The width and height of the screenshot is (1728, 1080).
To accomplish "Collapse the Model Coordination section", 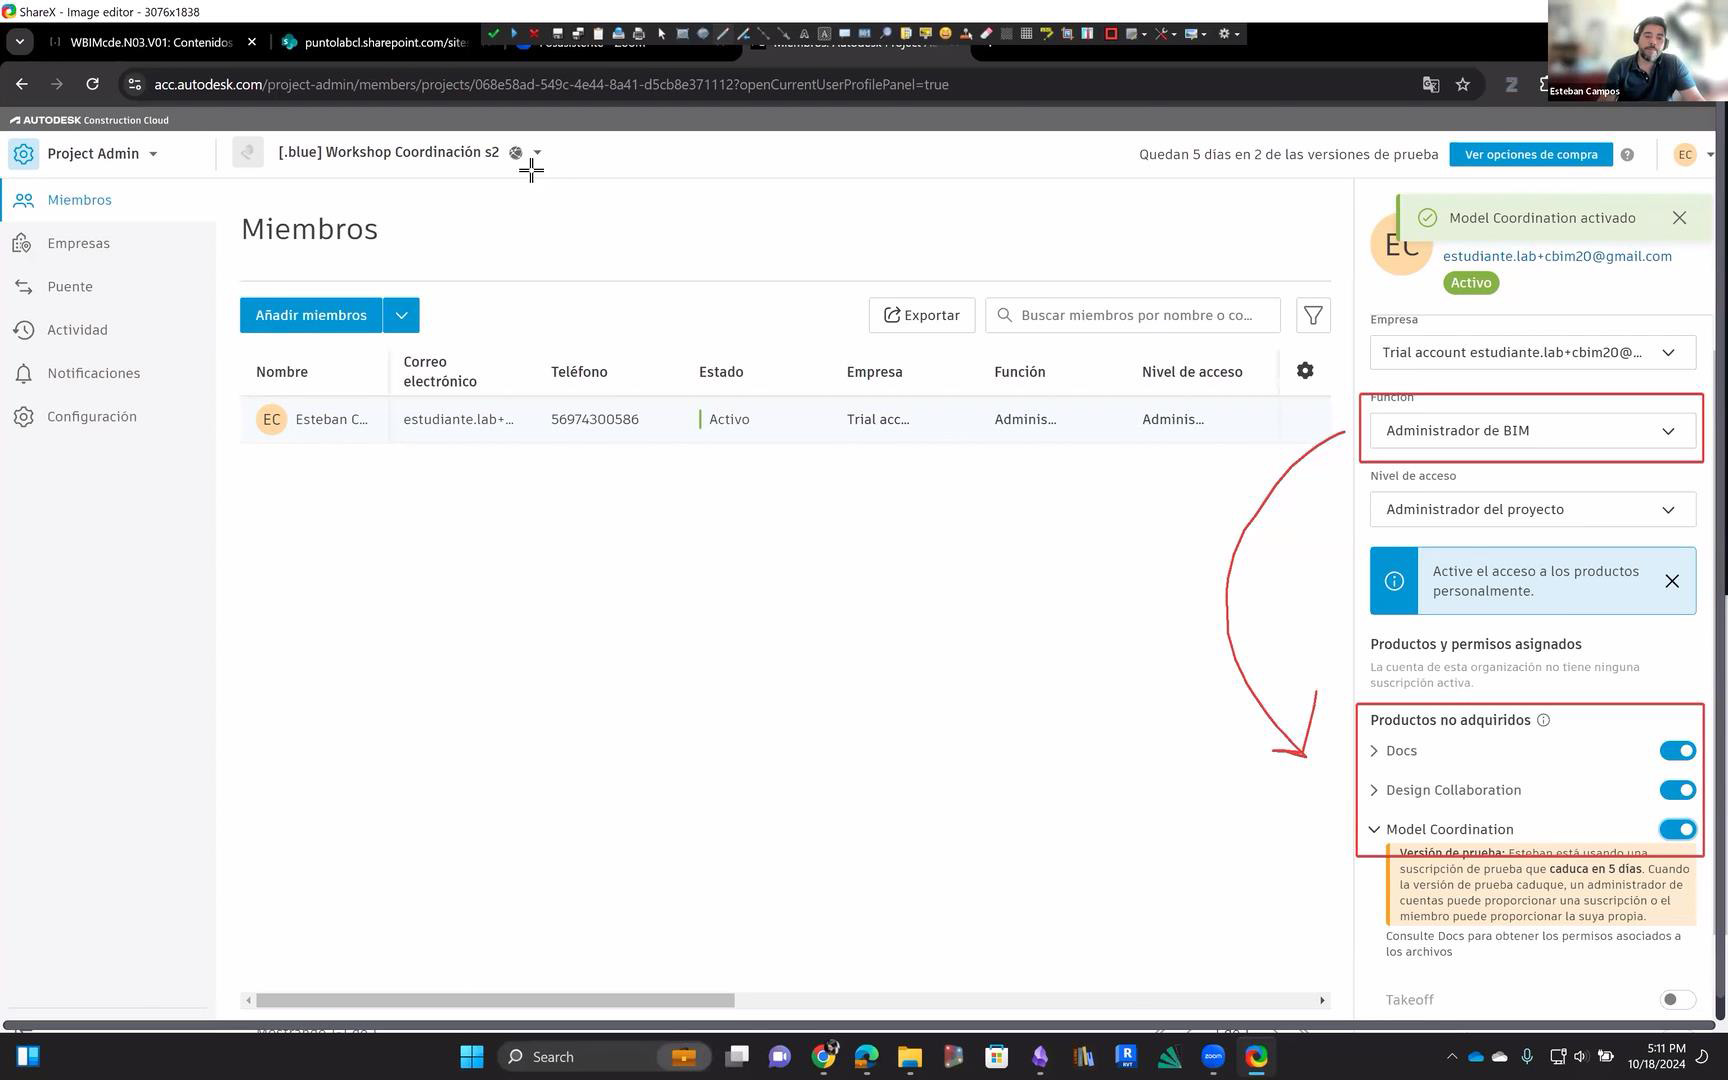I will (x=1374, y=830).
